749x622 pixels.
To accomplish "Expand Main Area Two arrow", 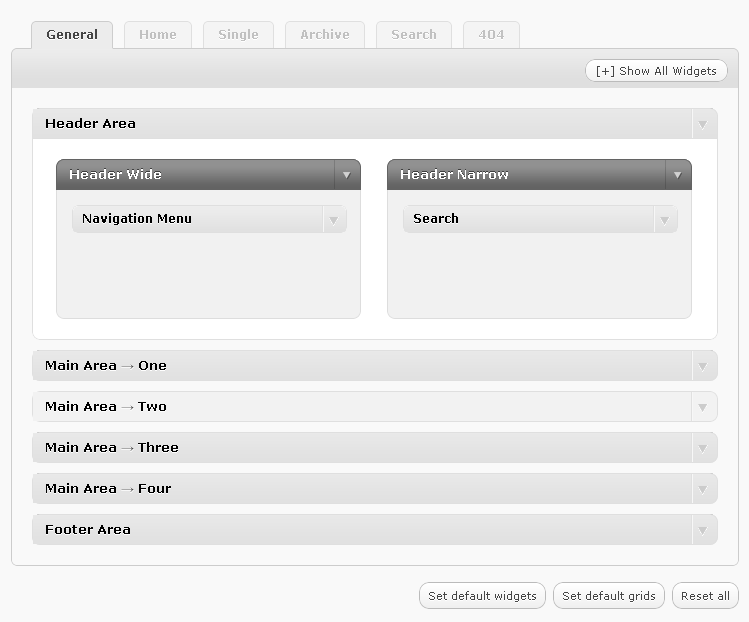I will (x=703, y=407).
